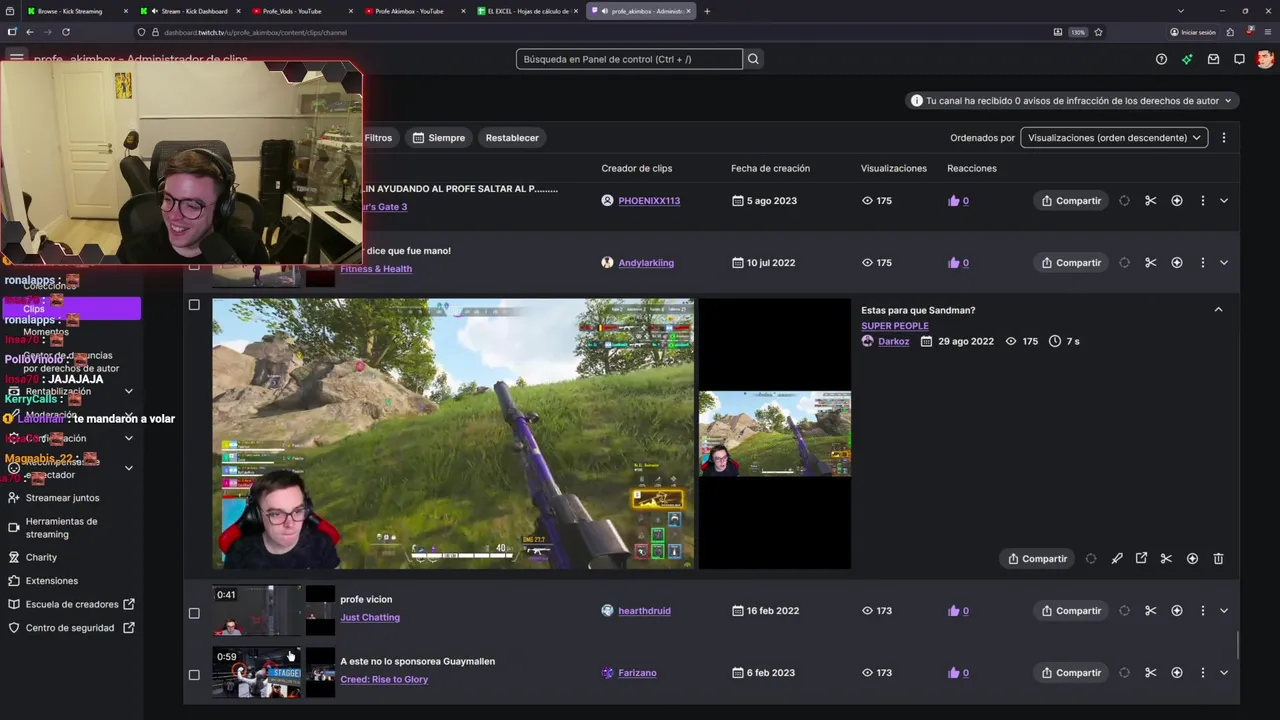The height and width of the screenshot is (720, 1280).
Task: Click the scissors icon for Andylarkiing clip
Action: 1150,263
